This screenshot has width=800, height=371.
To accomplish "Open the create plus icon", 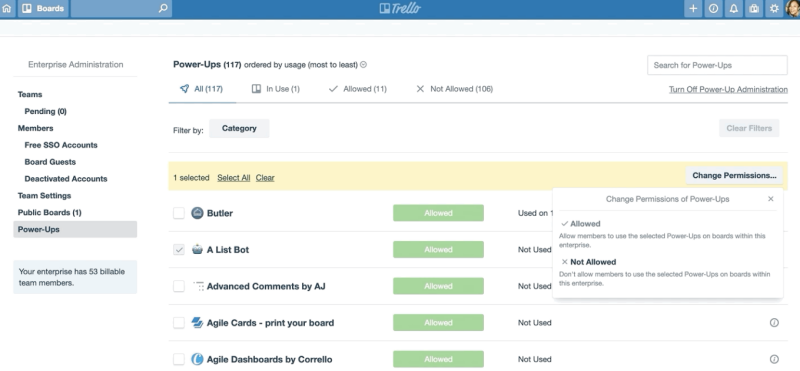I will click(693, 9).
